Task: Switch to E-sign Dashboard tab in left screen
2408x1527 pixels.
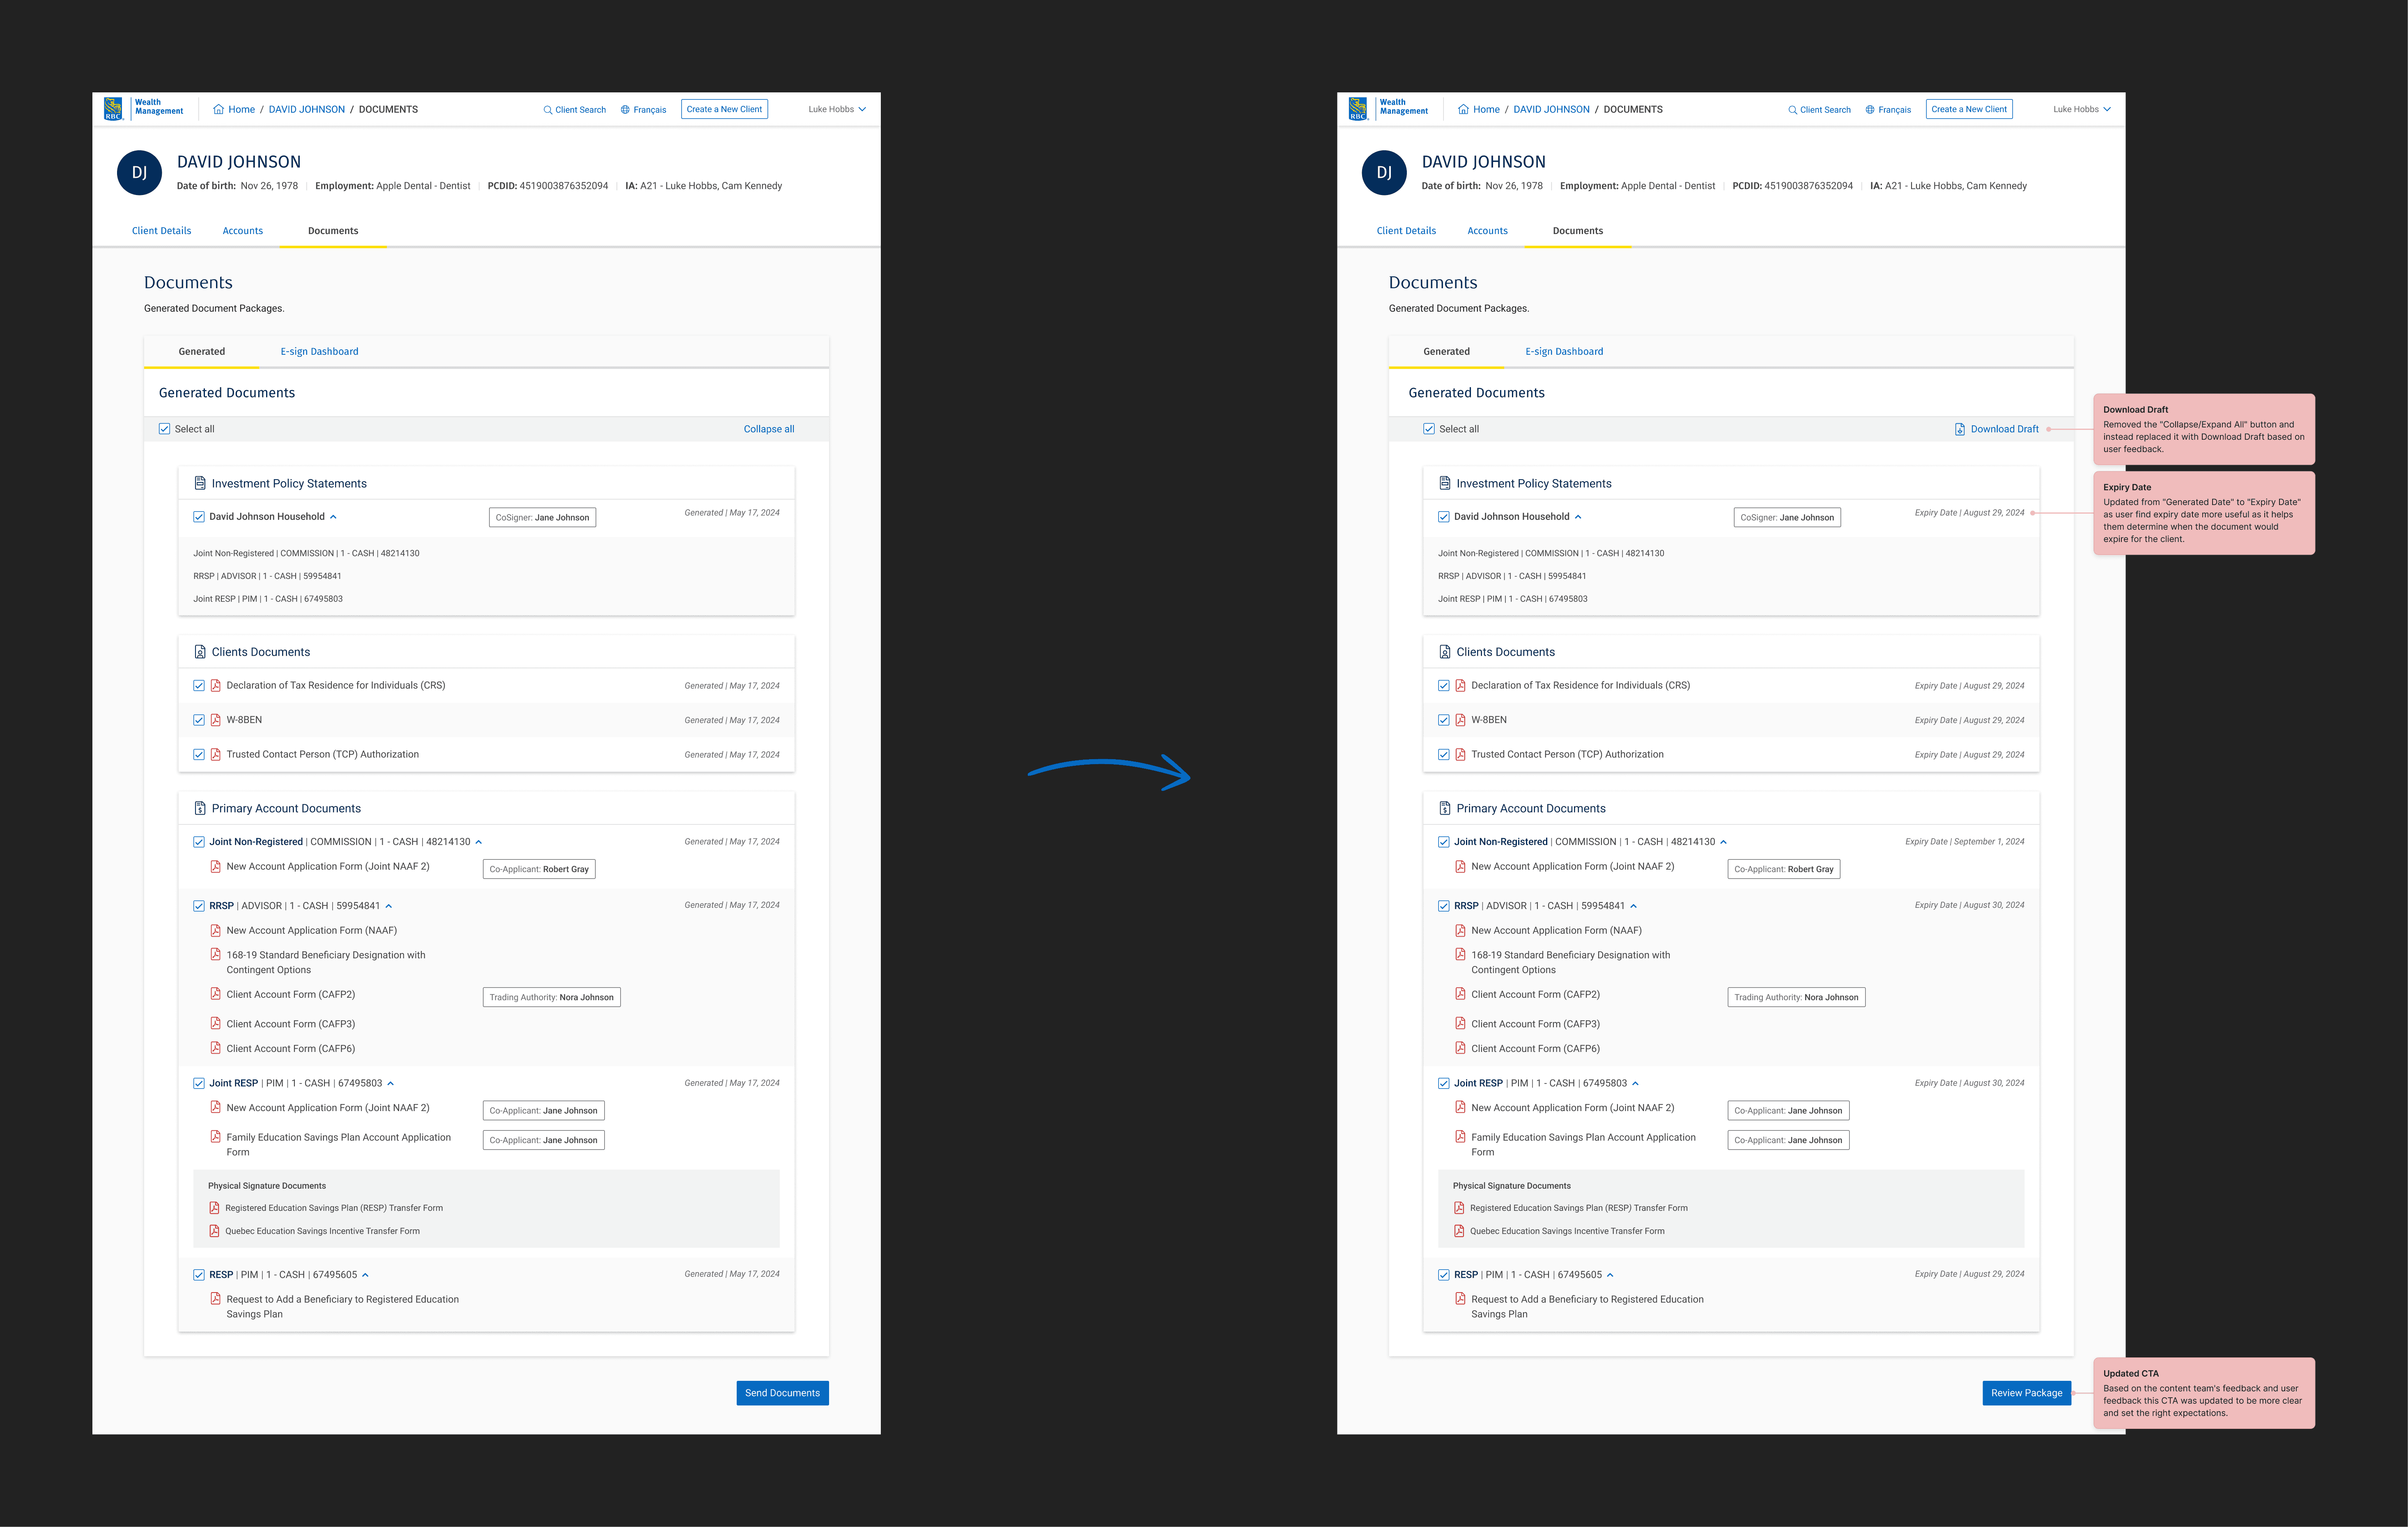Action: (x=319, y=352)
